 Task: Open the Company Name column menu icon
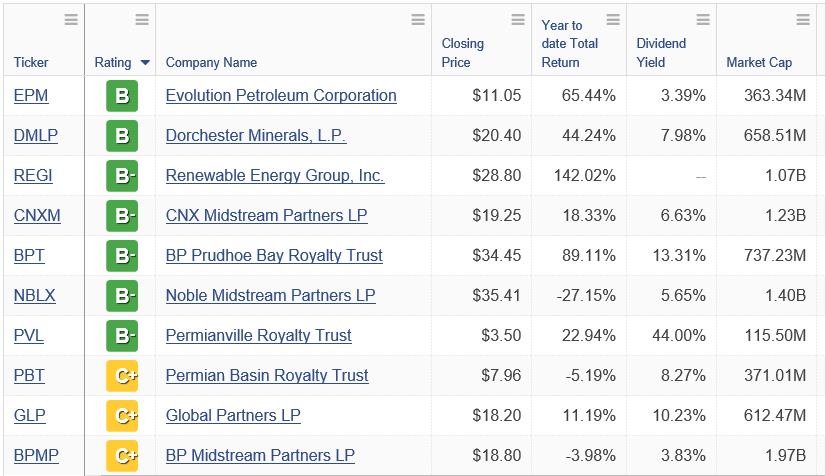pos(418,20)
